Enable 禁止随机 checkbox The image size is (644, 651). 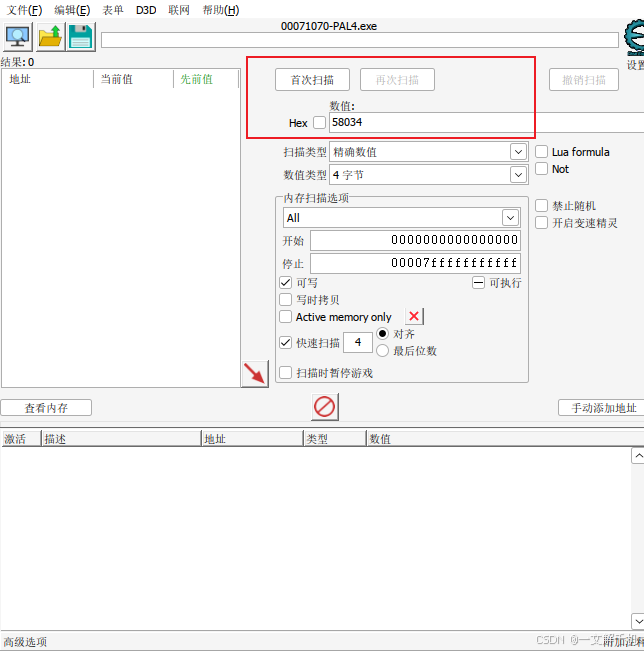click(x=541, y=206)
